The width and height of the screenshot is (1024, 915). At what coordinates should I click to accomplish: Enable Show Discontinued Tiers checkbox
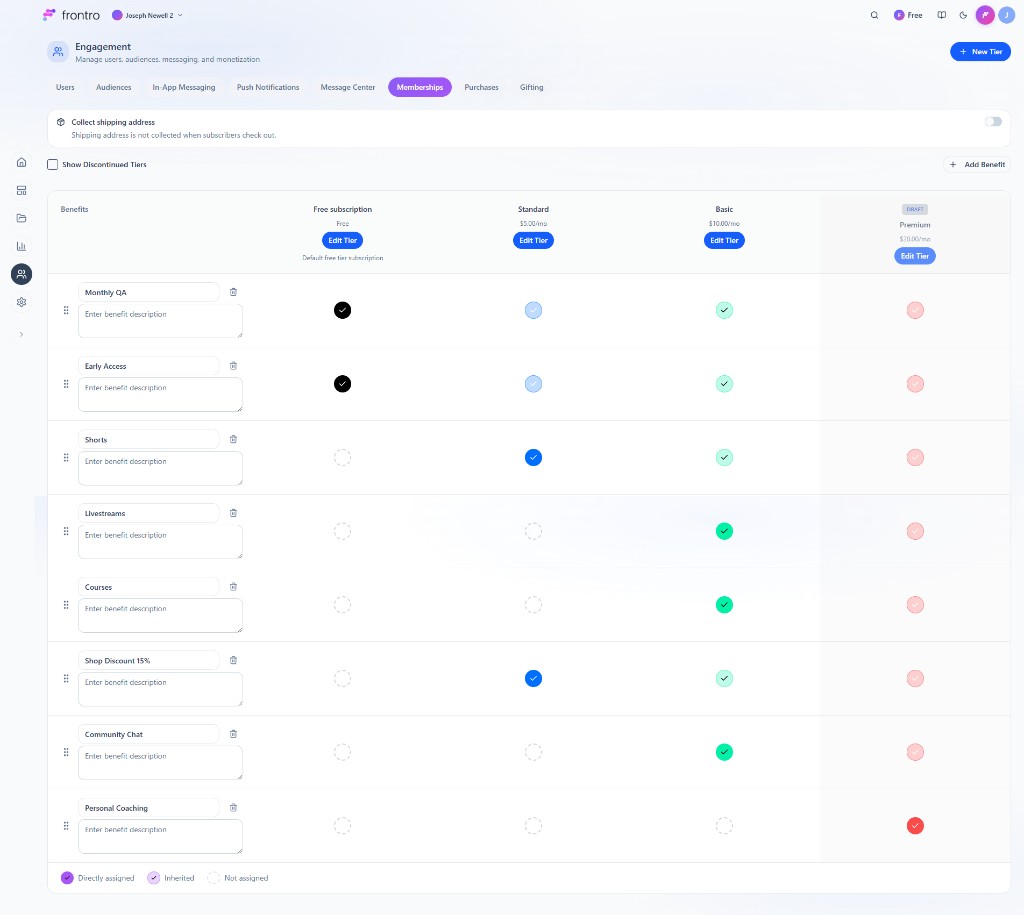[x=53, y=164]
